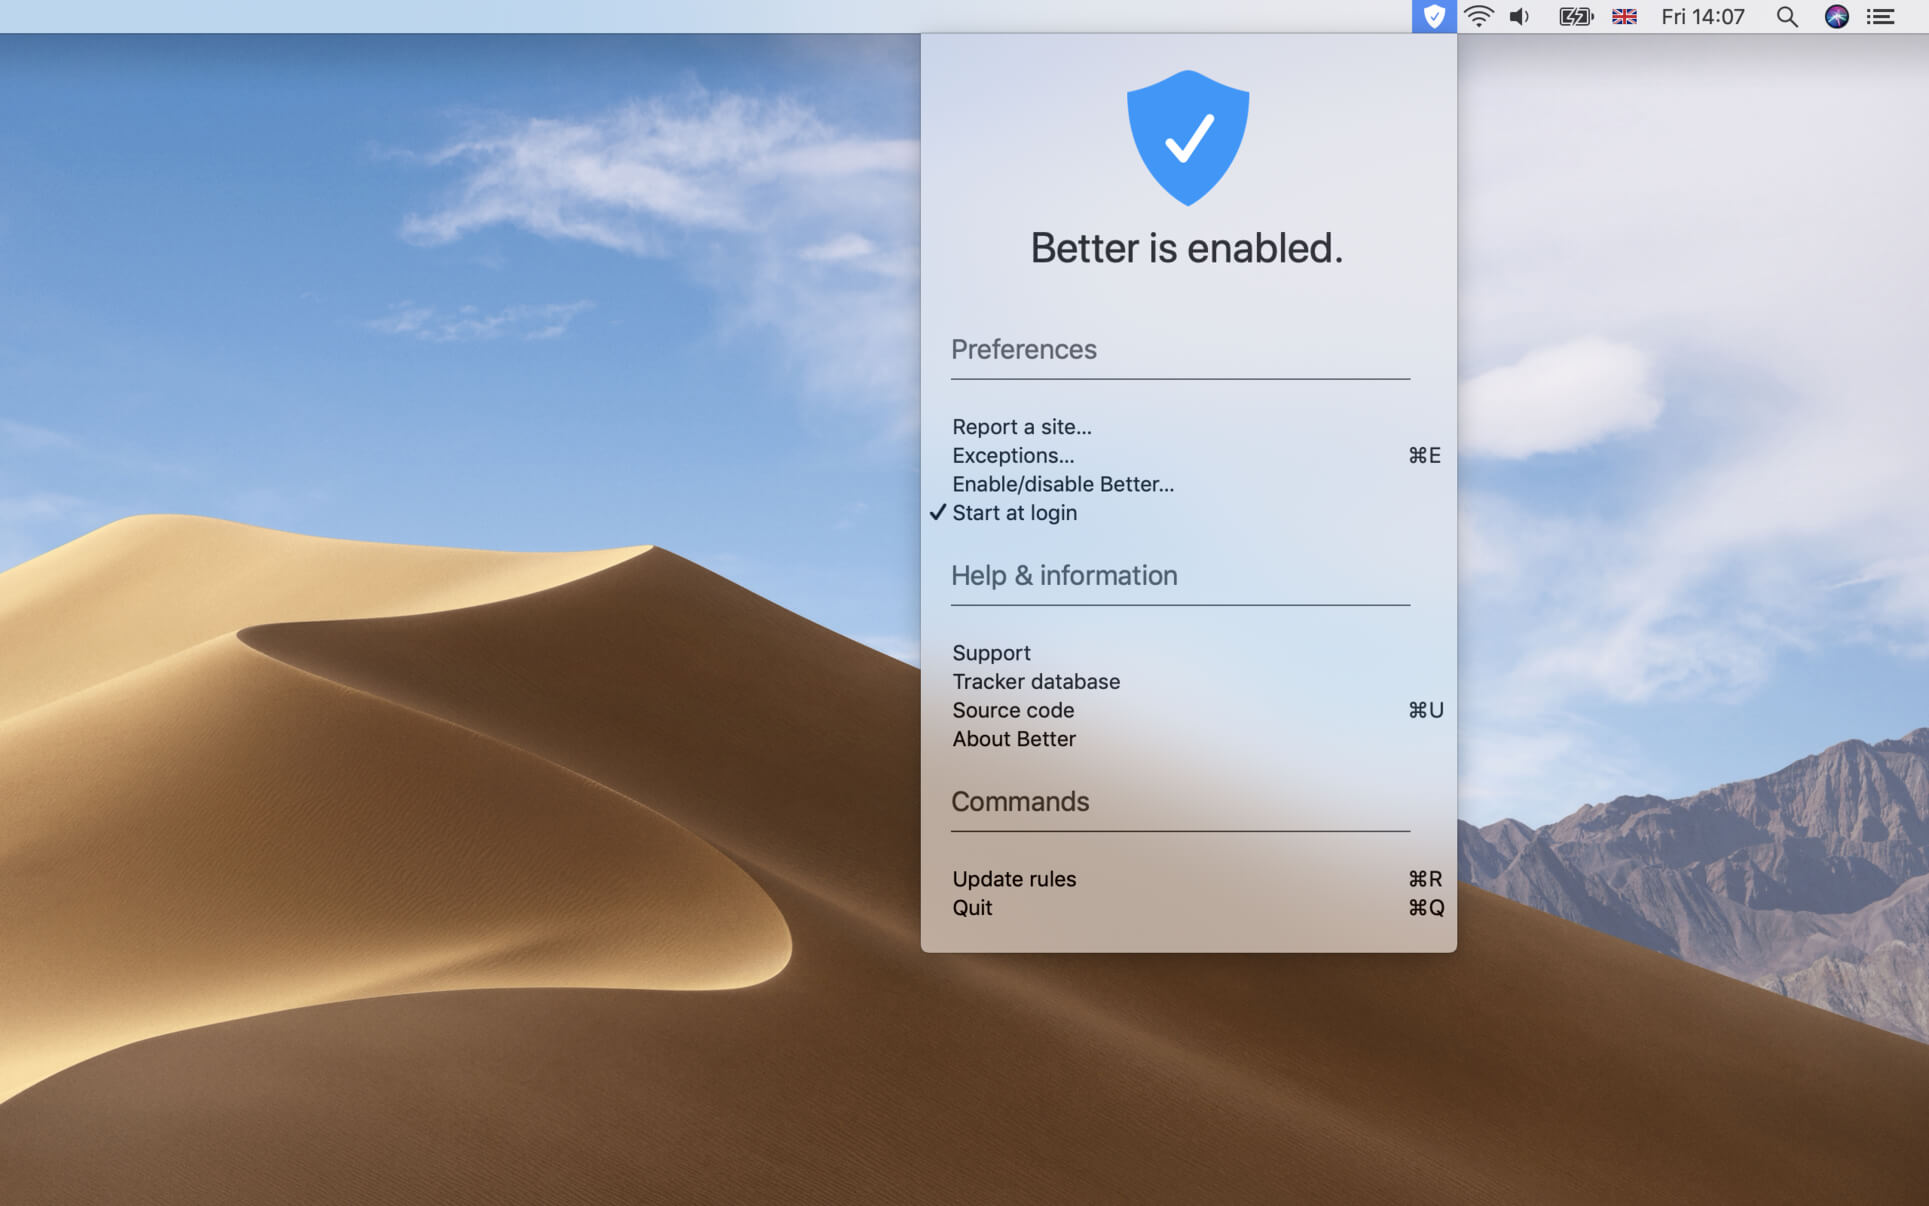Launch Siri from menu bar
This screenshot has width=1929, height=1206.
tap(1836, 16)
